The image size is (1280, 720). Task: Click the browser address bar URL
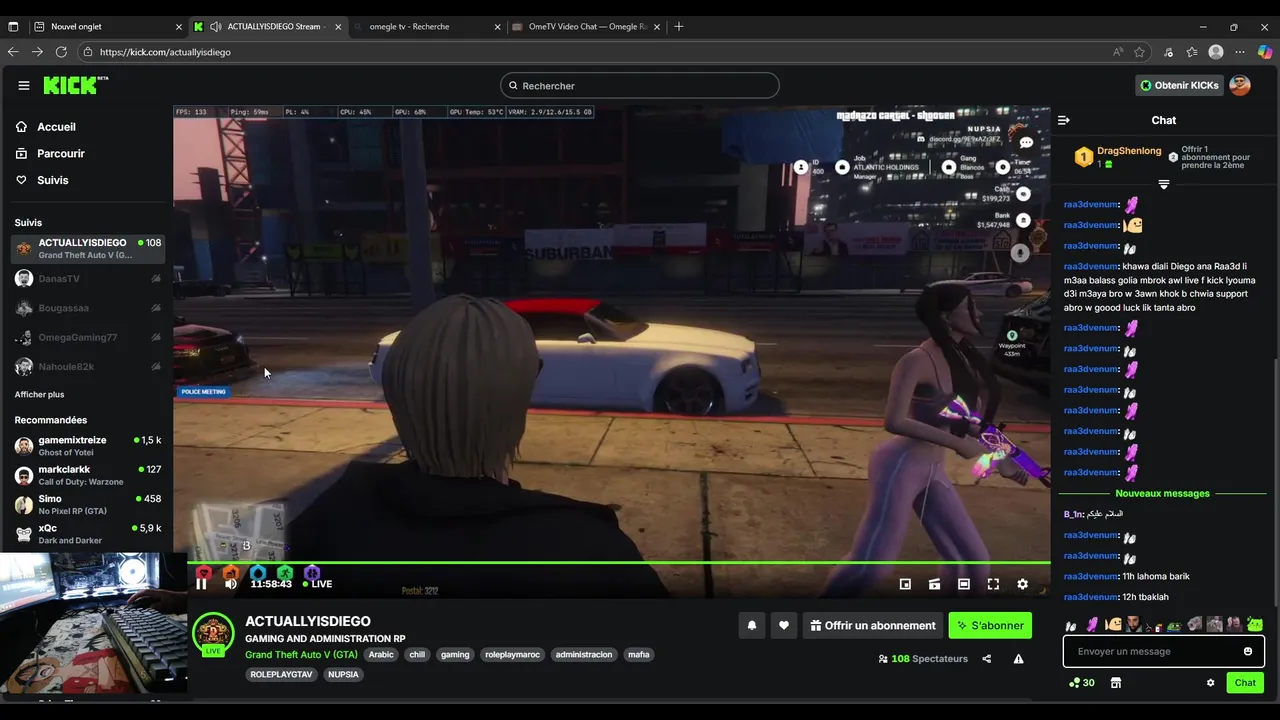point(165,52)
